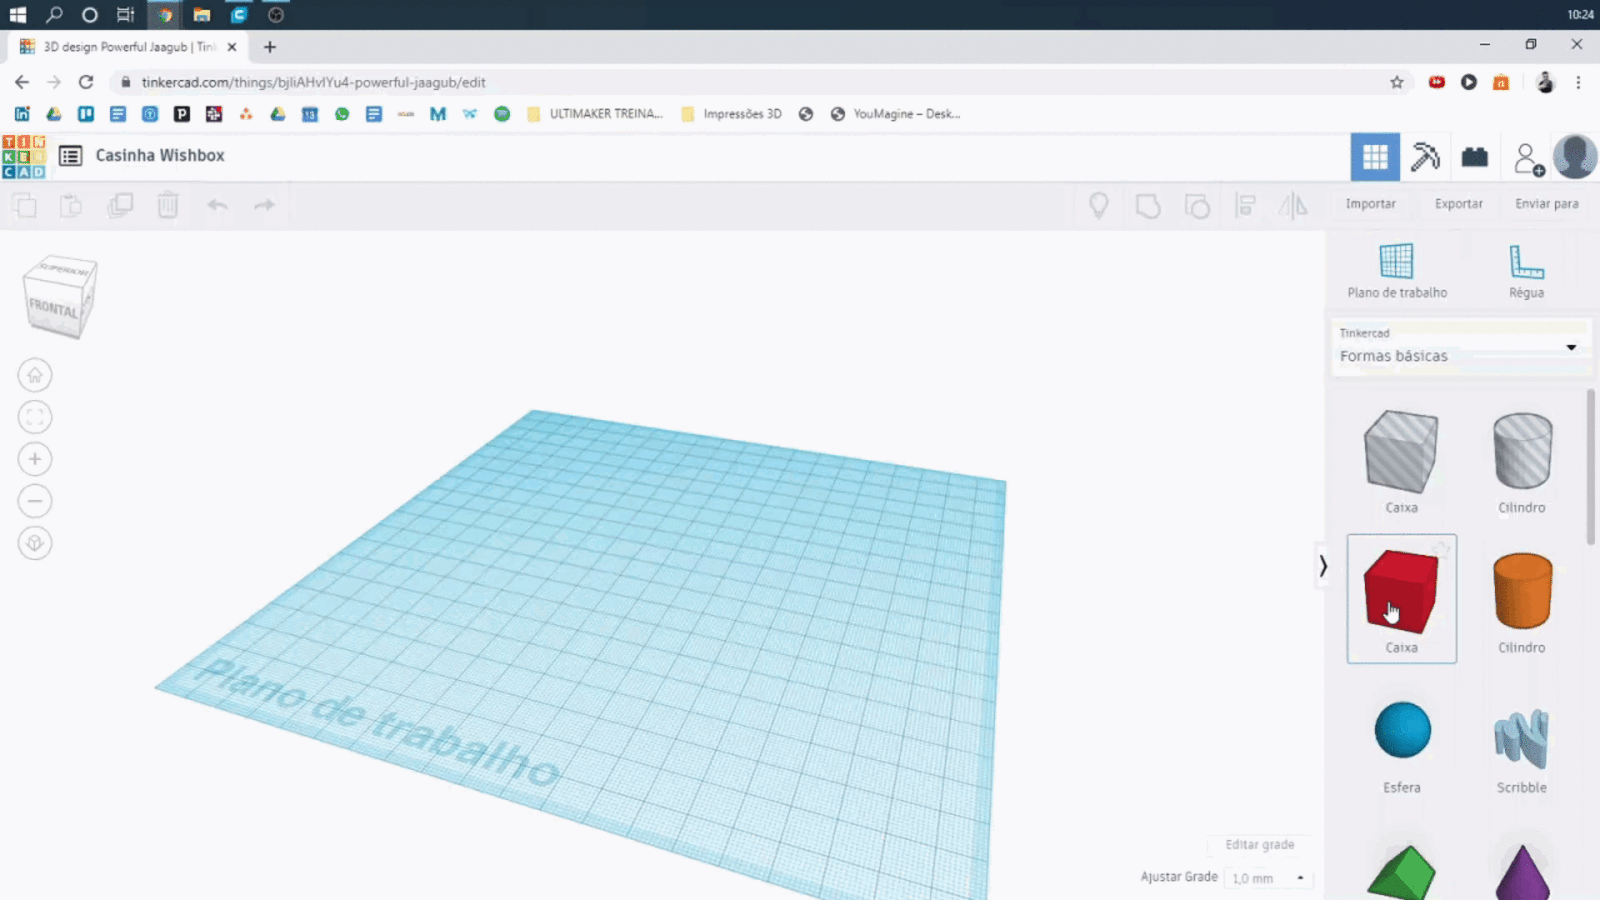Open Task View in the taskbar
1600x900 pixels.
pyautogui.click(x=125, y=15)
